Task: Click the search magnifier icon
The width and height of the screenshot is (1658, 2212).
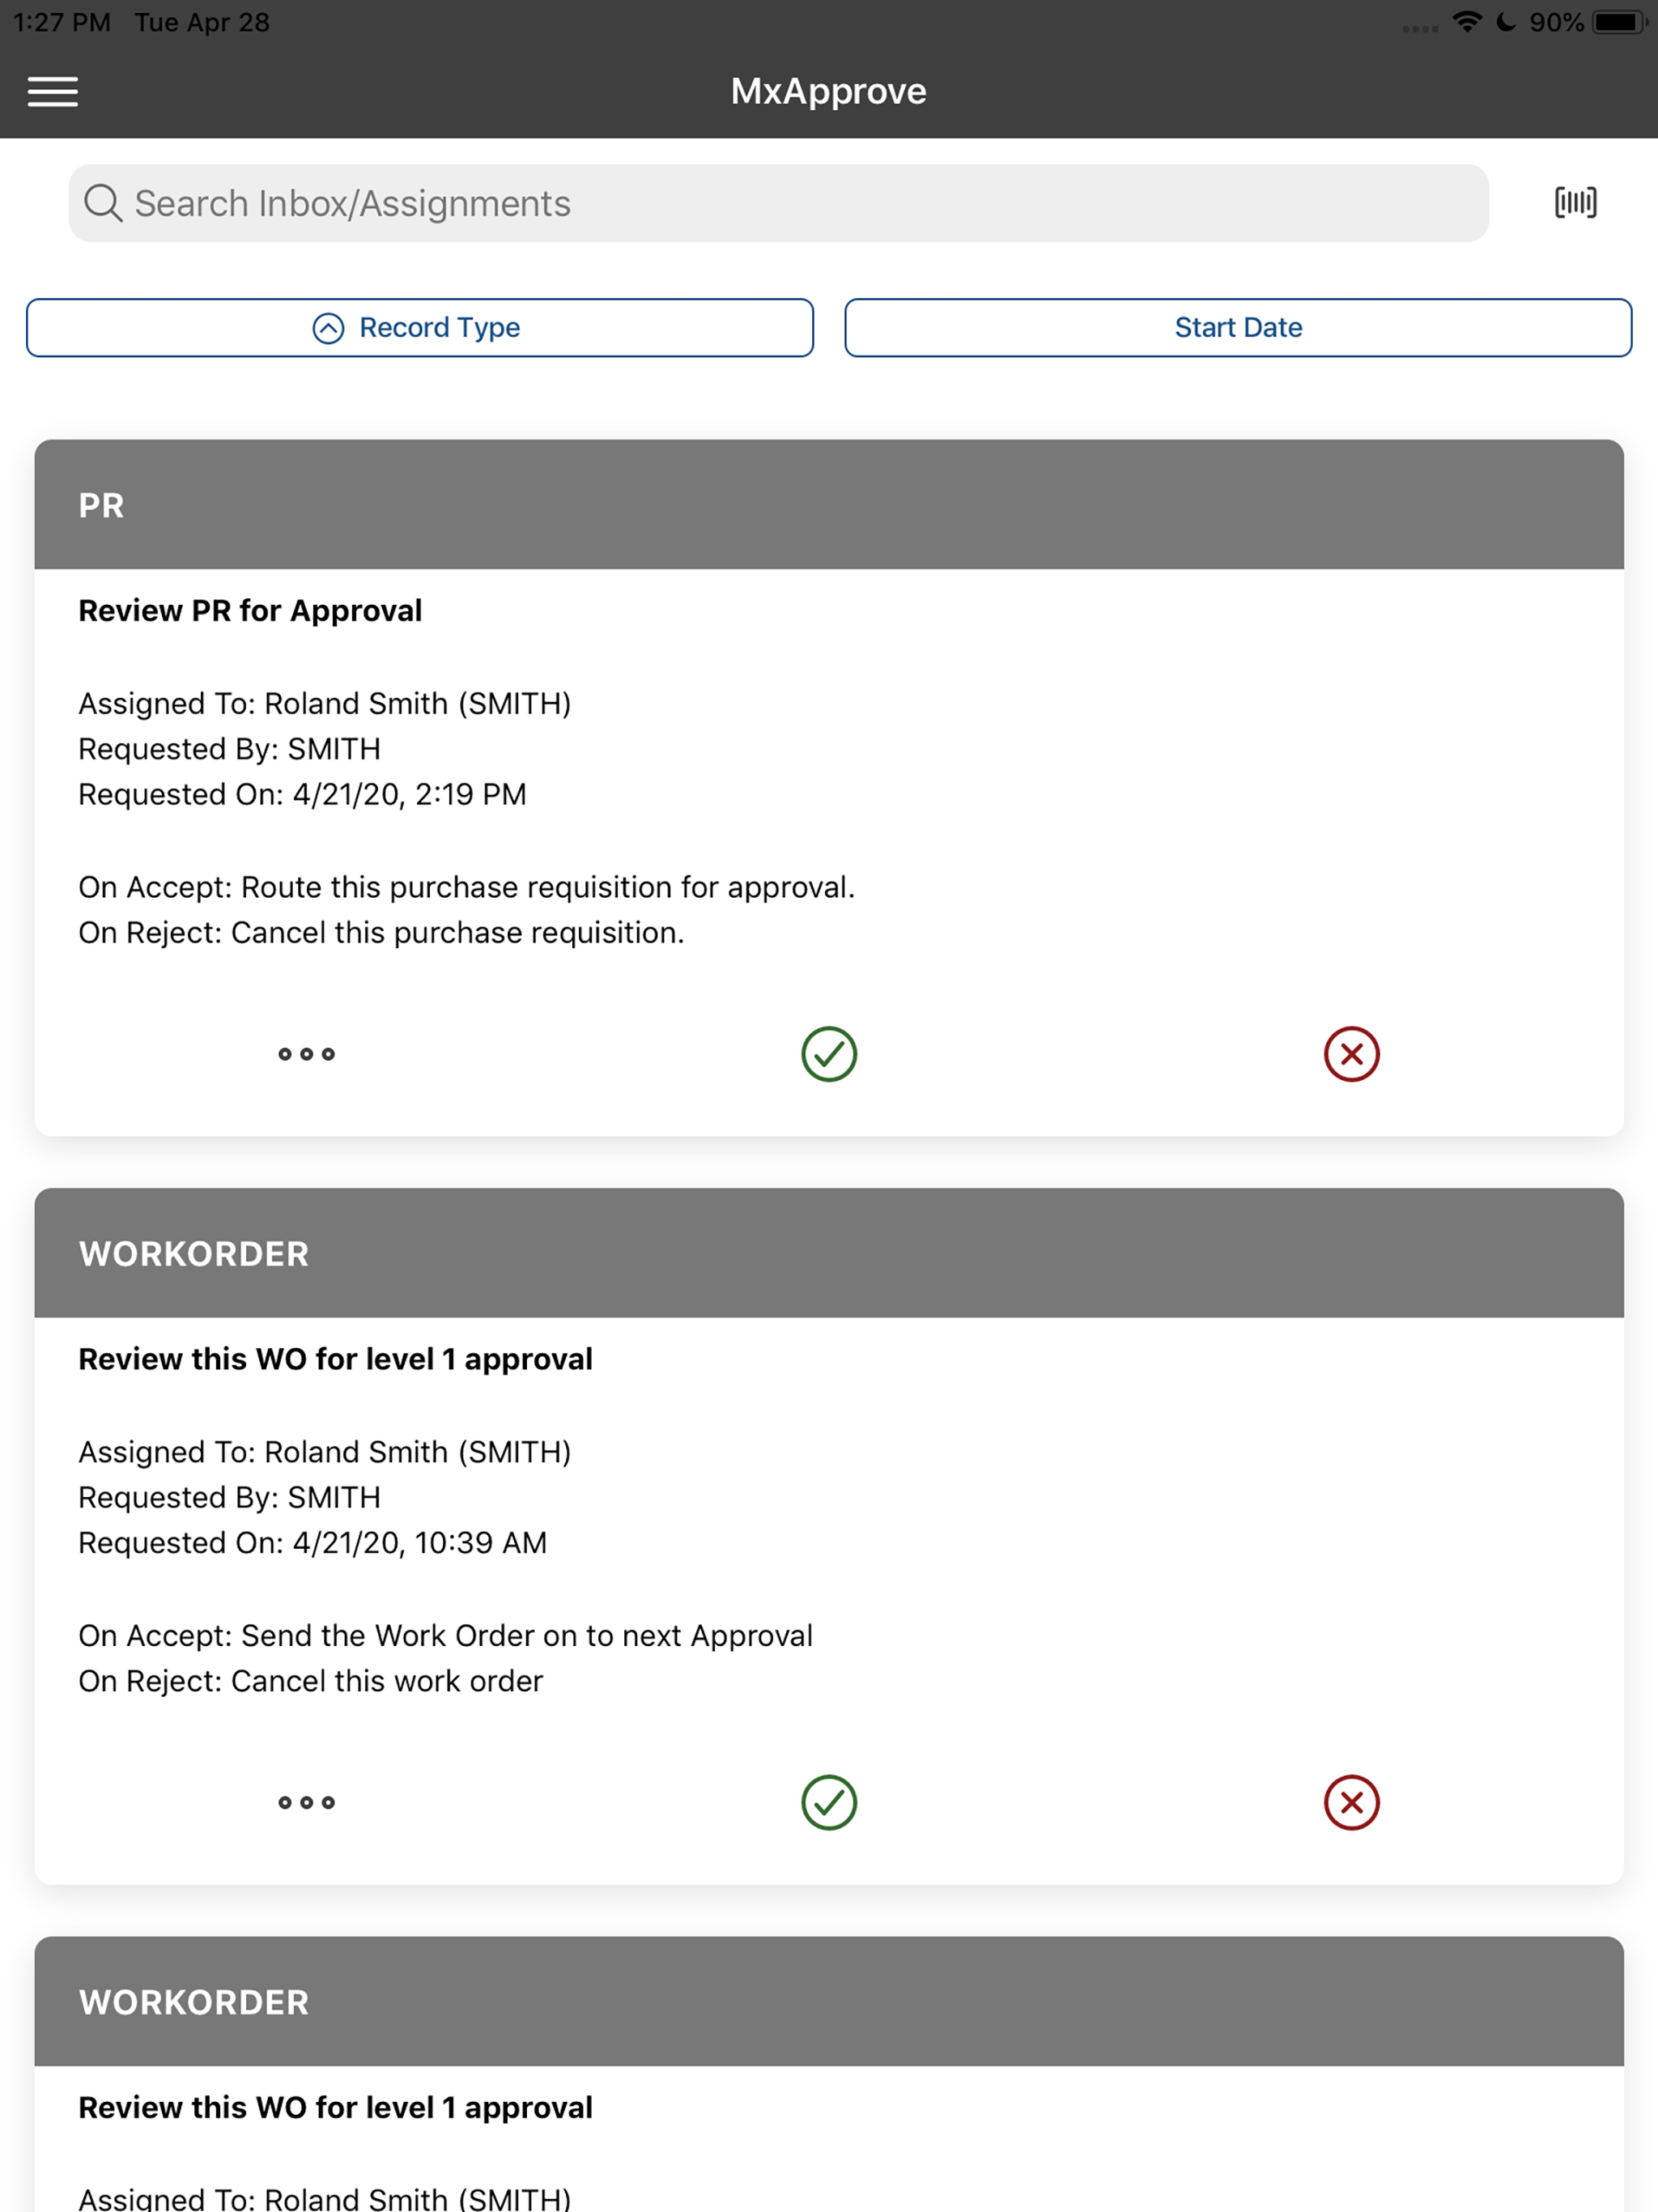Action: [103, 203]
